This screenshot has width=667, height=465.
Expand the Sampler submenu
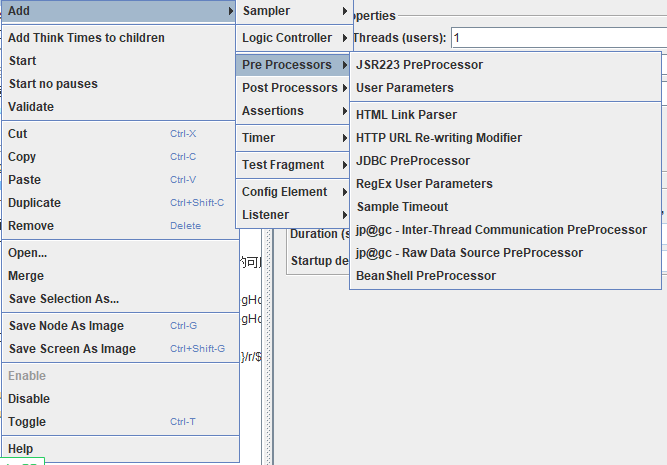(x=294, y=11)
